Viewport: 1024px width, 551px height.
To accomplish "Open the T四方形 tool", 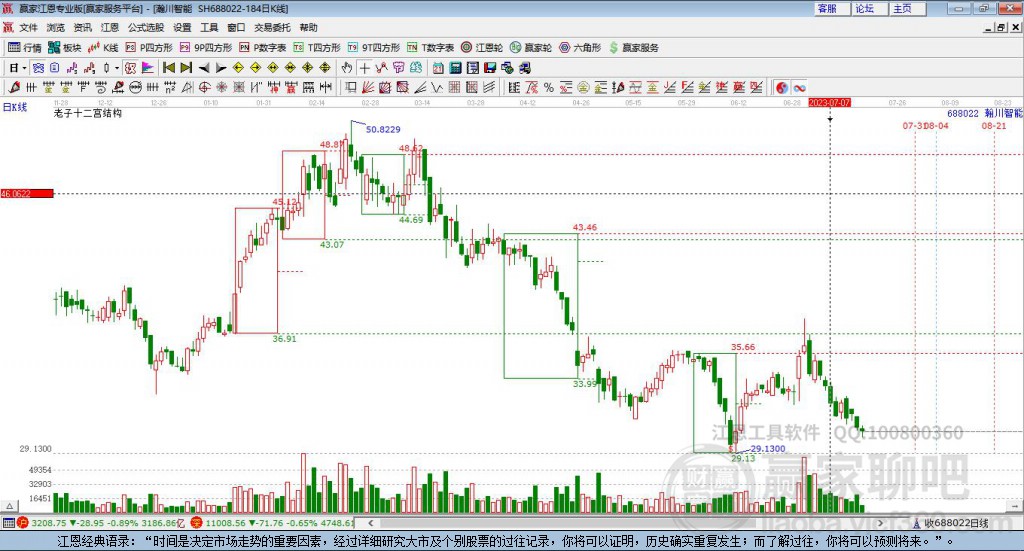I will pos(317,48).
